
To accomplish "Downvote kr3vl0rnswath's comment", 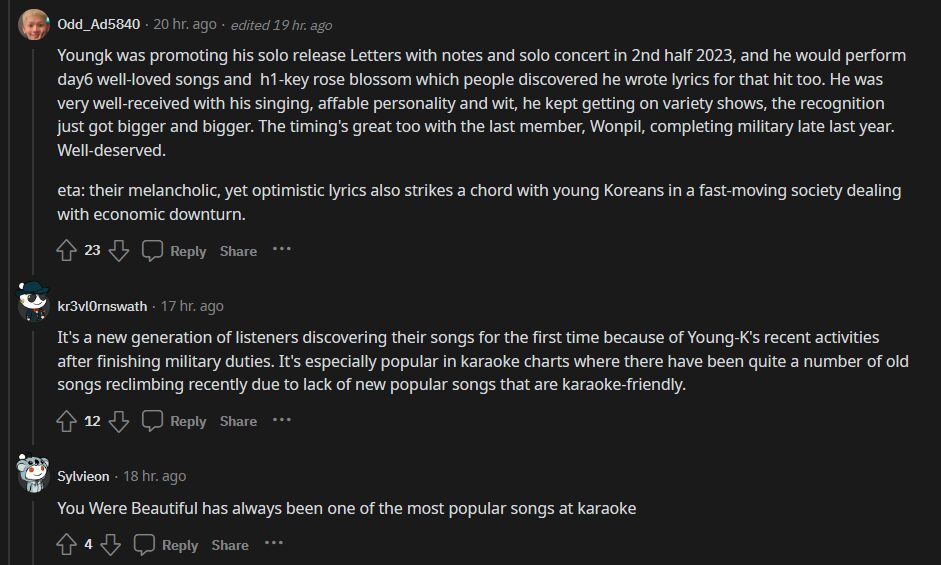I will [118, 421].
